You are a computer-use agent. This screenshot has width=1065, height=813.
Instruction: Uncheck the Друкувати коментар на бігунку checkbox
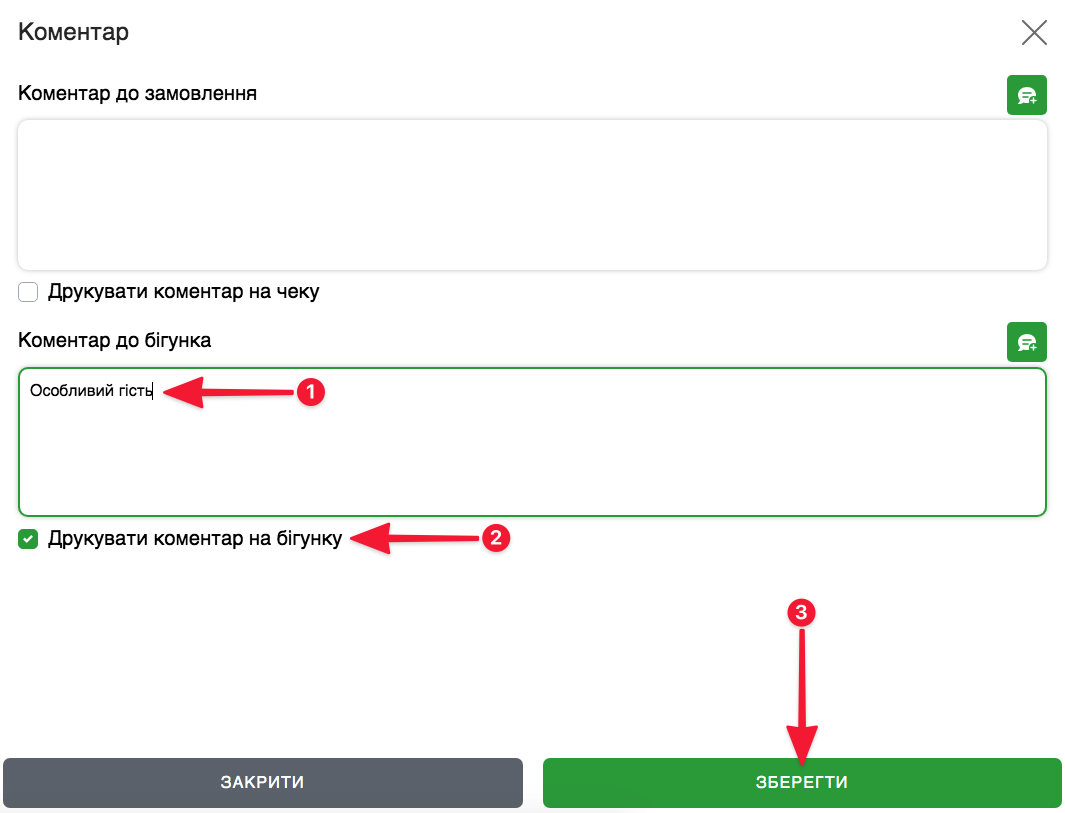pyautogui.click(x=28, y=540)
